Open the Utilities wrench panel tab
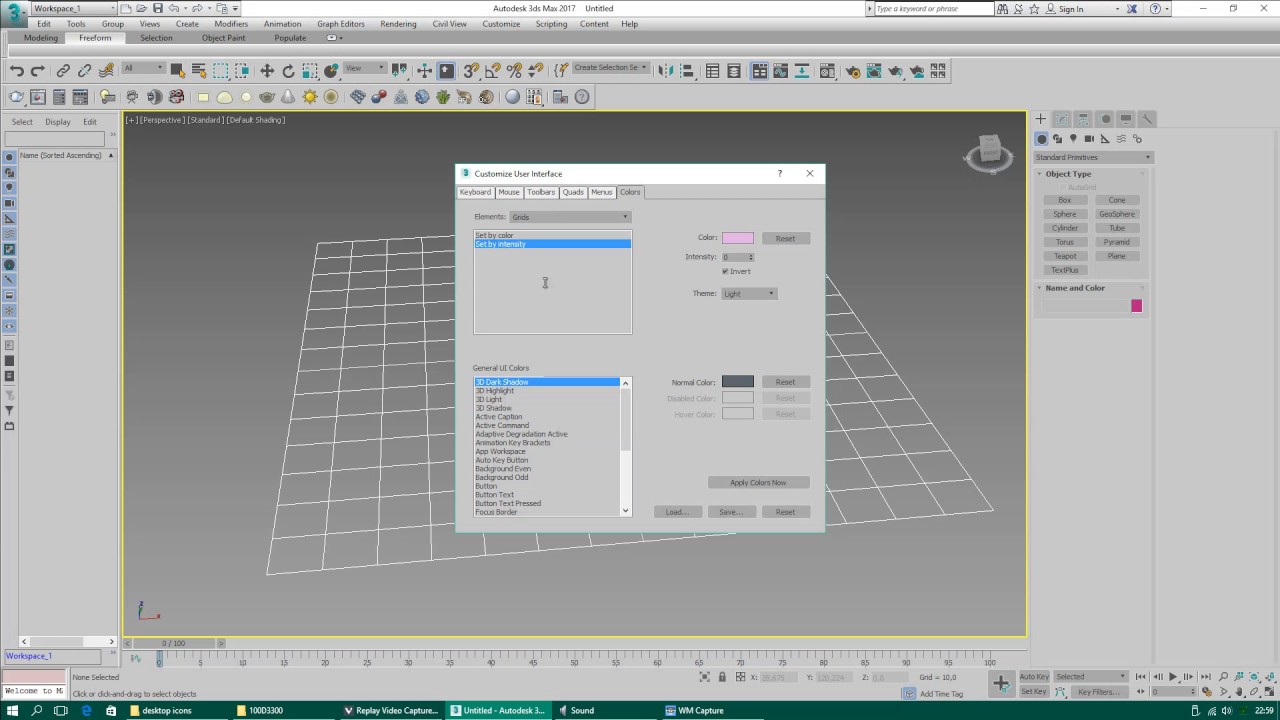Viewport: 1280px width, 720px height. click(x=1147, y=119)
